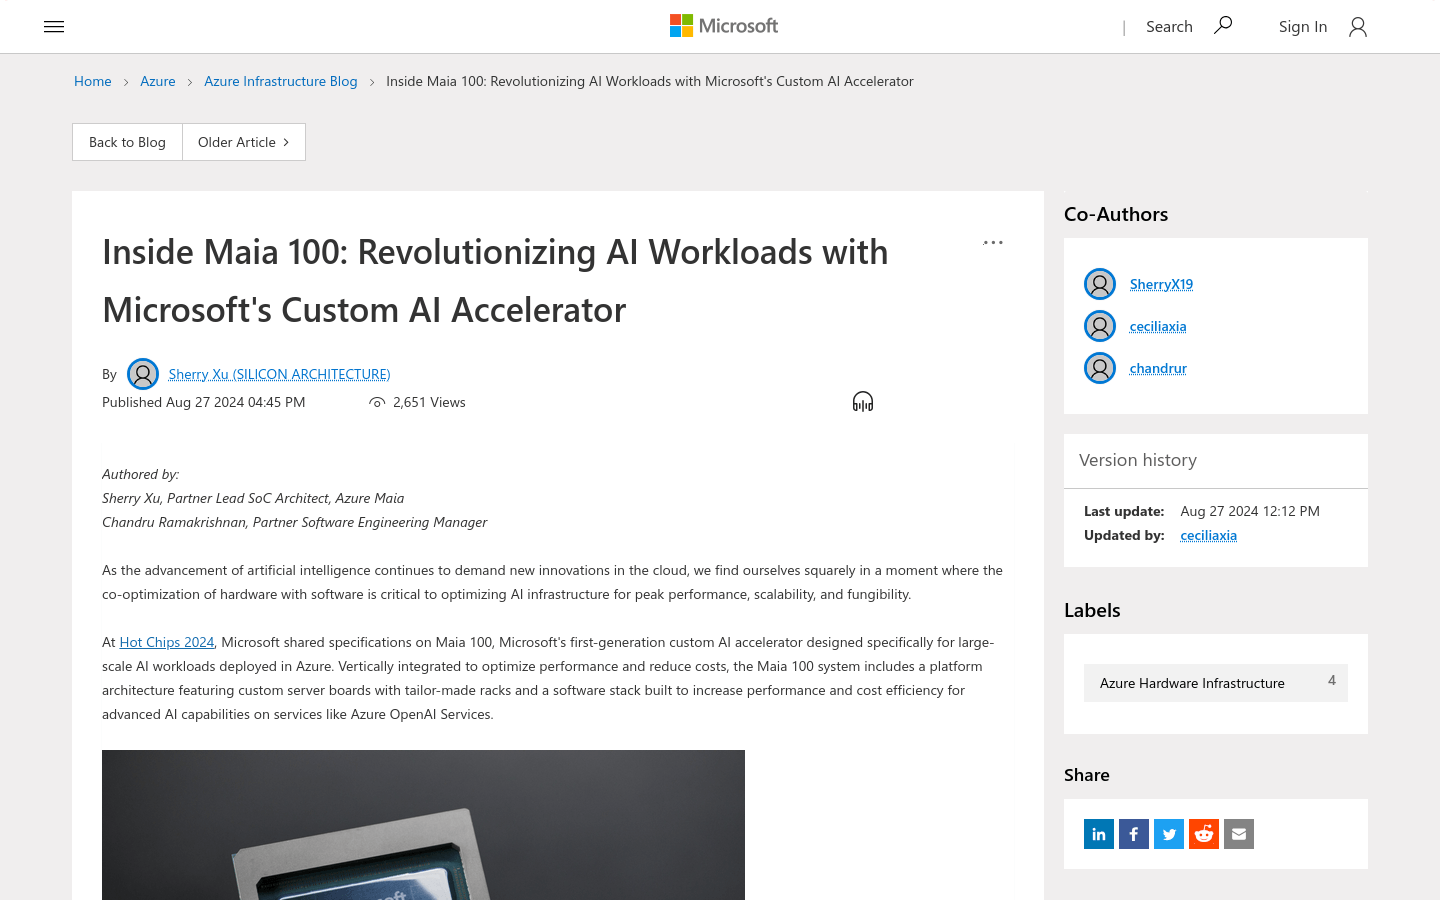1440x900 pixels.
Task: Click the 2,651 Views text
Action: click(x=429, y=402)
